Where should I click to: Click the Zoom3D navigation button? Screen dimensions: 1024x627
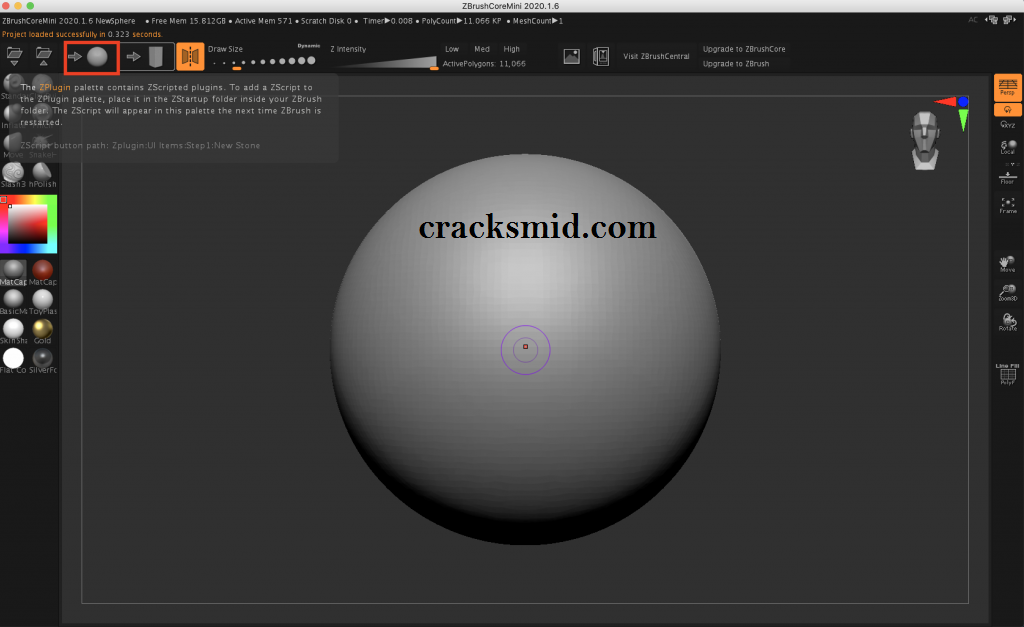pyautogui.click(x=1008, y=293)
